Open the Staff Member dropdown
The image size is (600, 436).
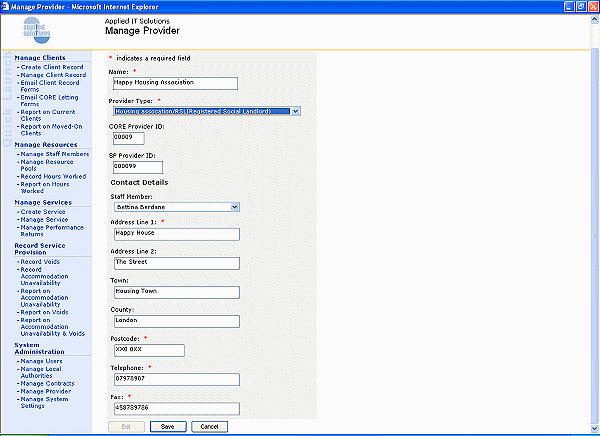[177, 207]
